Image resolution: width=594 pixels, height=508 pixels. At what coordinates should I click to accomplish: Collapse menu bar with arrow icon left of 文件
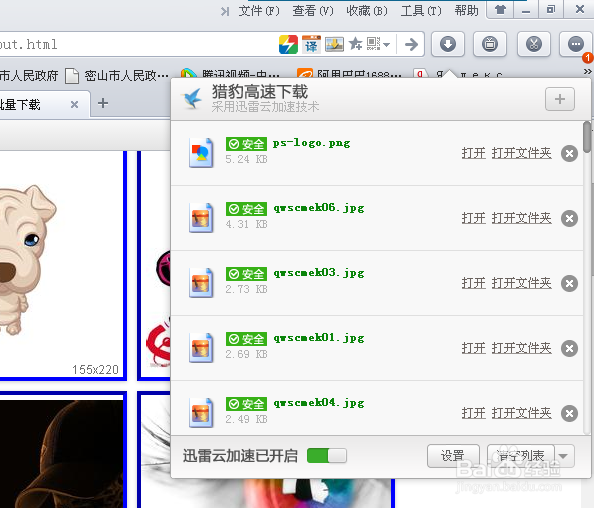(x=225, y=12)
